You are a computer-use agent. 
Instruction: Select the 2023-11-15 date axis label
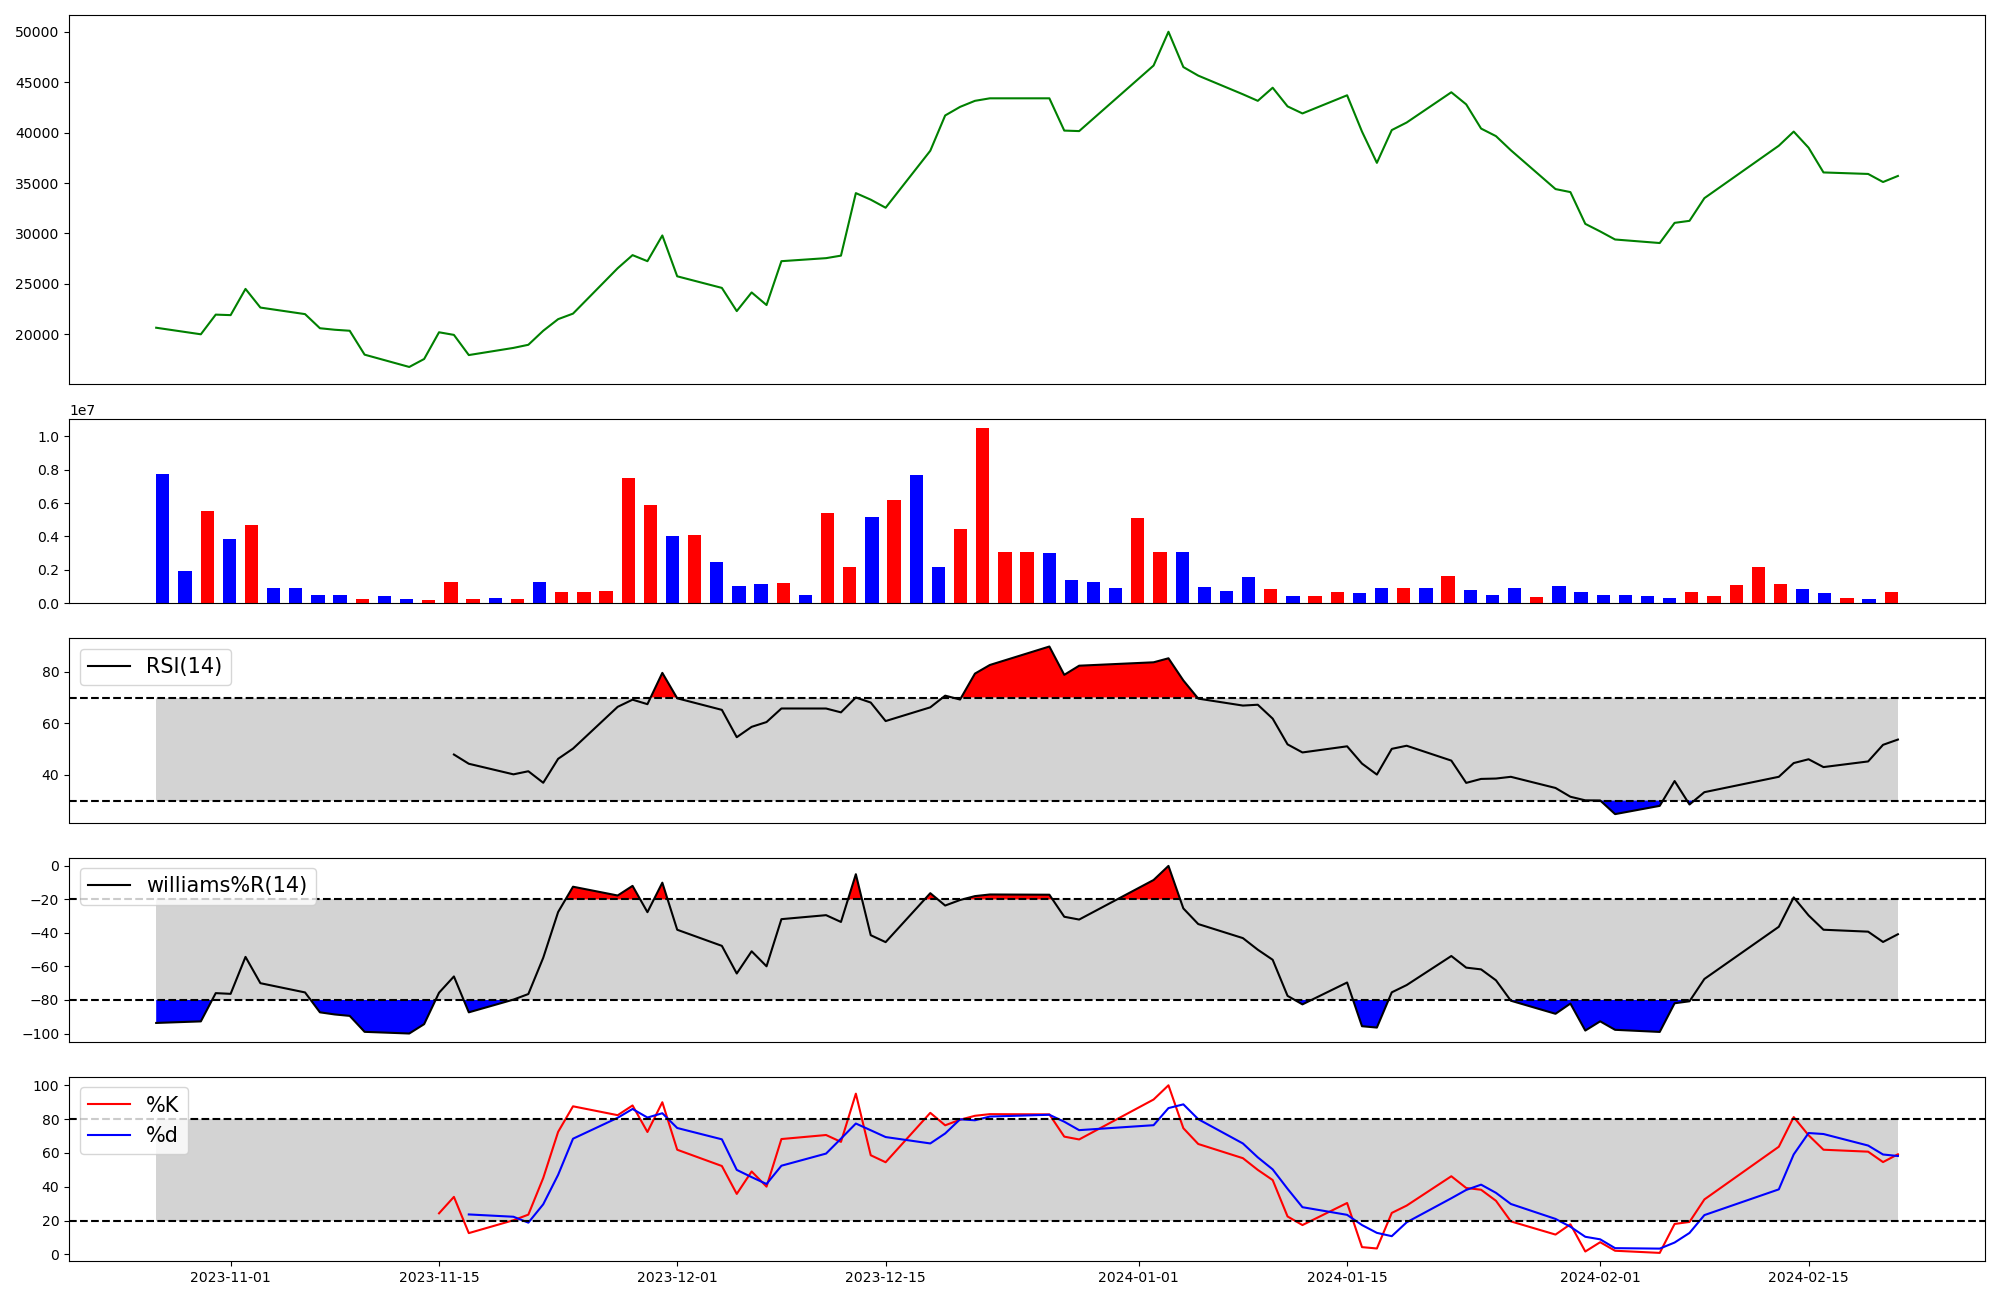pyautogui.click(x=439, y=1277)
